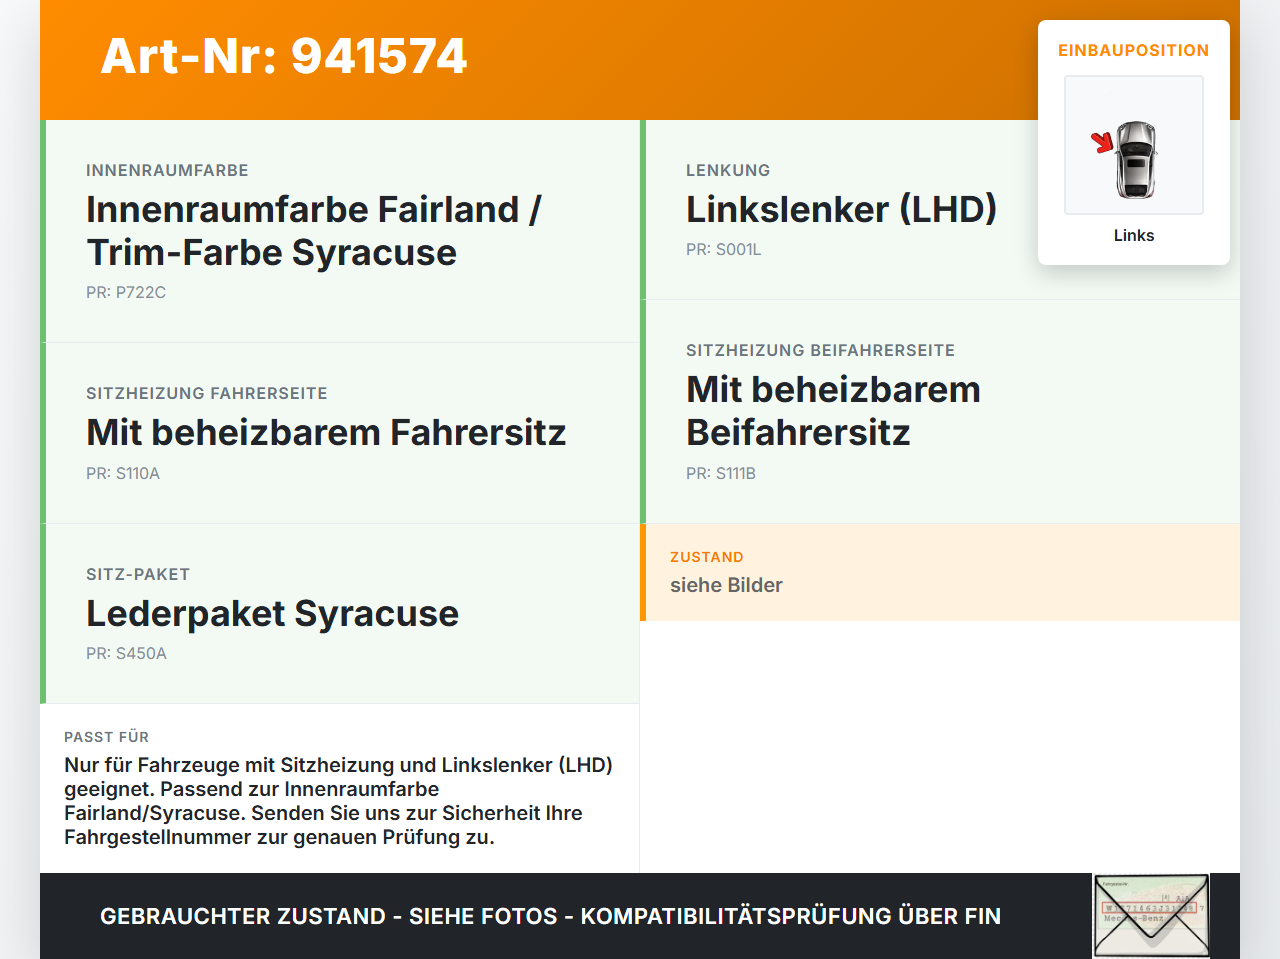Click the LENKUNG label

[728, 171]
